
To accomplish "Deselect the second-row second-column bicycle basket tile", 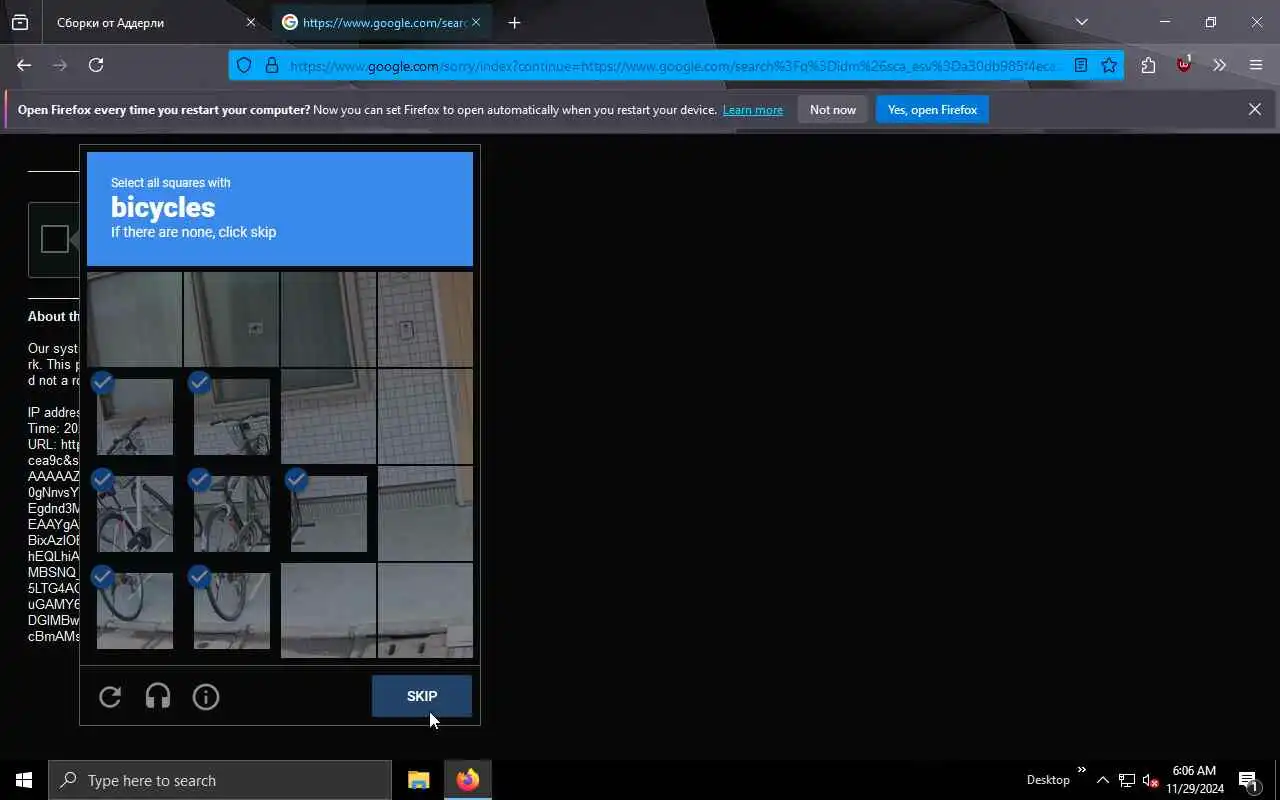I will (232, 416).
